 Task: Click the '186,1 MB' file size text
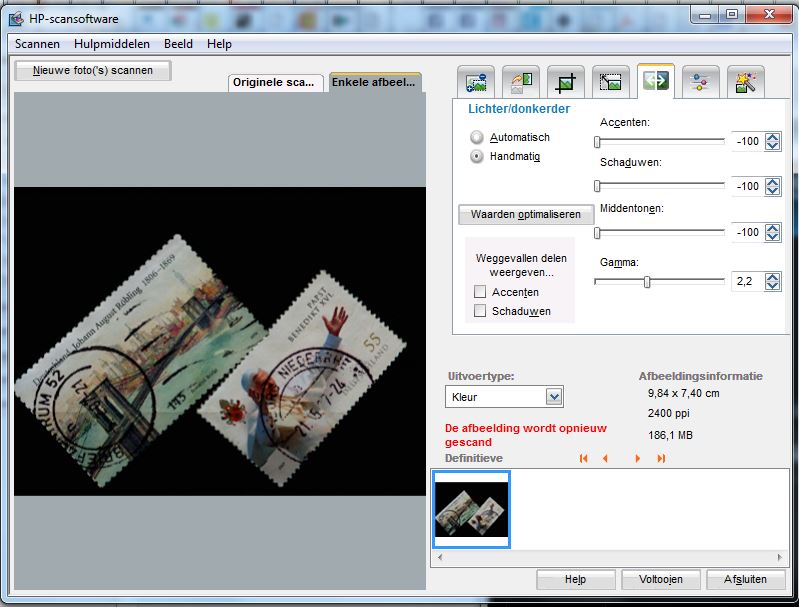click(x=670, y=435)
